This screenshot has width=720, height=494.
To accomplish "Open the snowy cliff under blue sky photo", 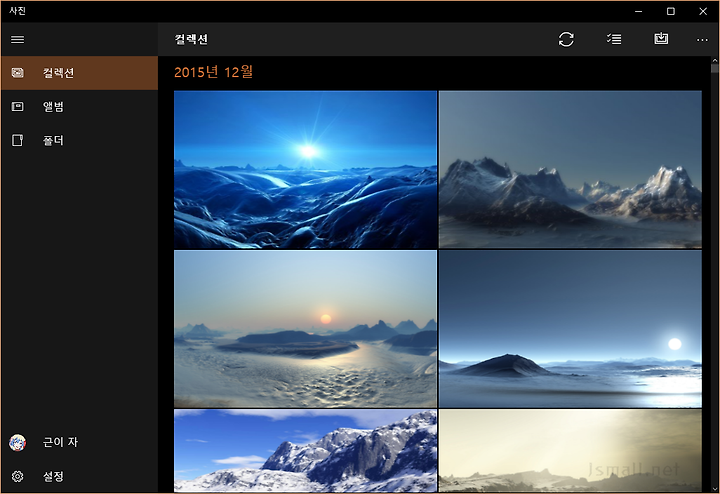I will pyautogui.click(x=305, y=451).
